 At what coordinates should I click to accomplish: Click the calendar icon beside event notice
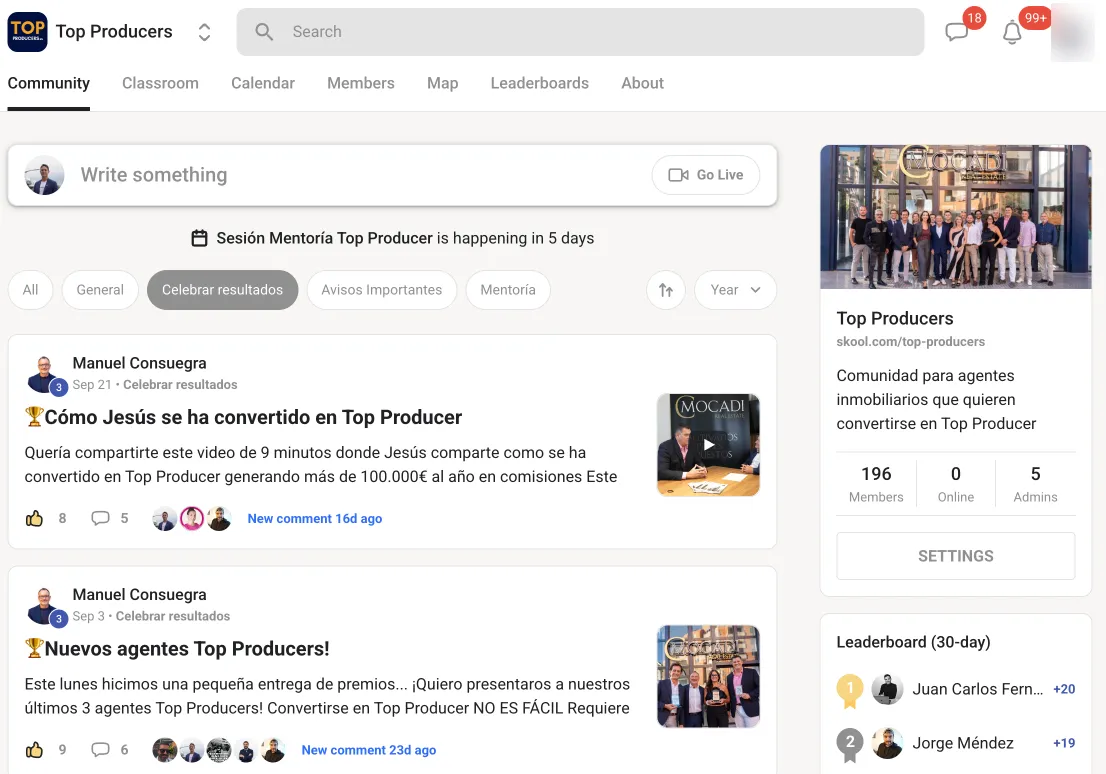[200, 238]
